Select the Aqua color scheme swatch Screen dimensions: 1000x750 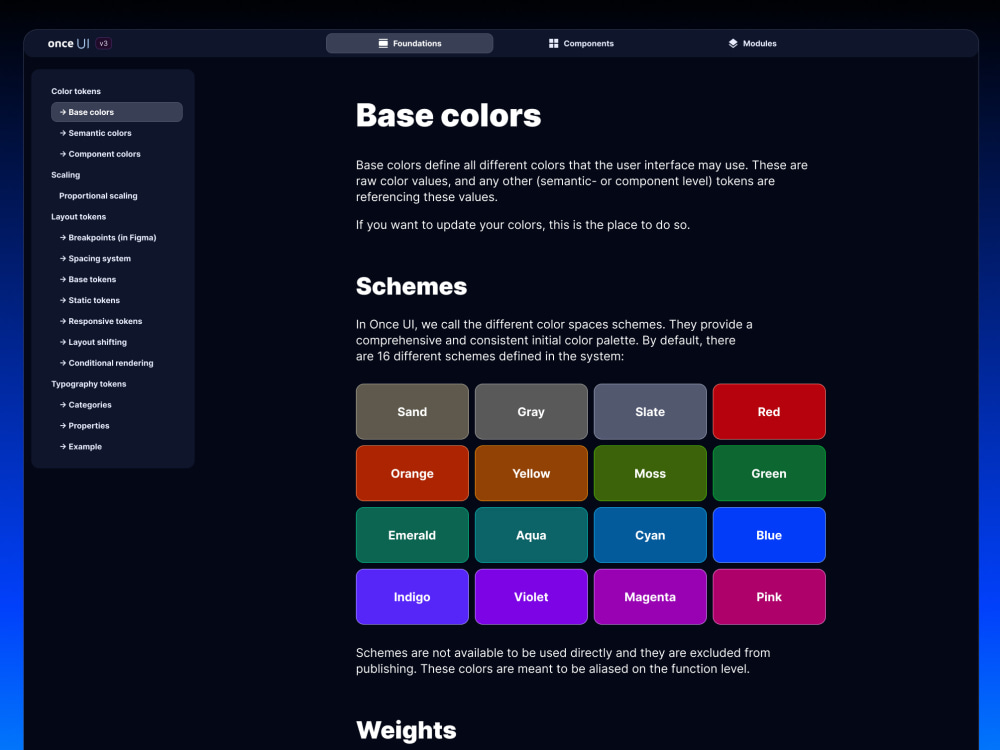click(531, 535)
